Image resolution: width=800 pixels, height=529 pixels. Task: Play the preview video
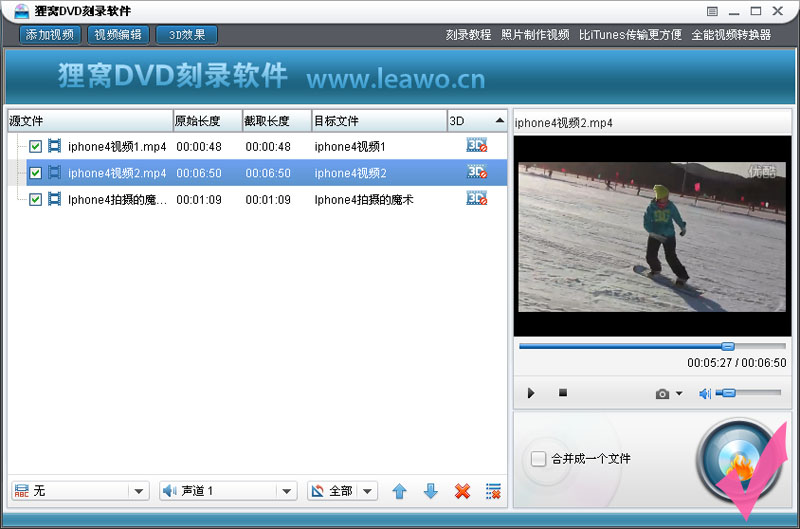pyautogui.click(x=531, y=393)
